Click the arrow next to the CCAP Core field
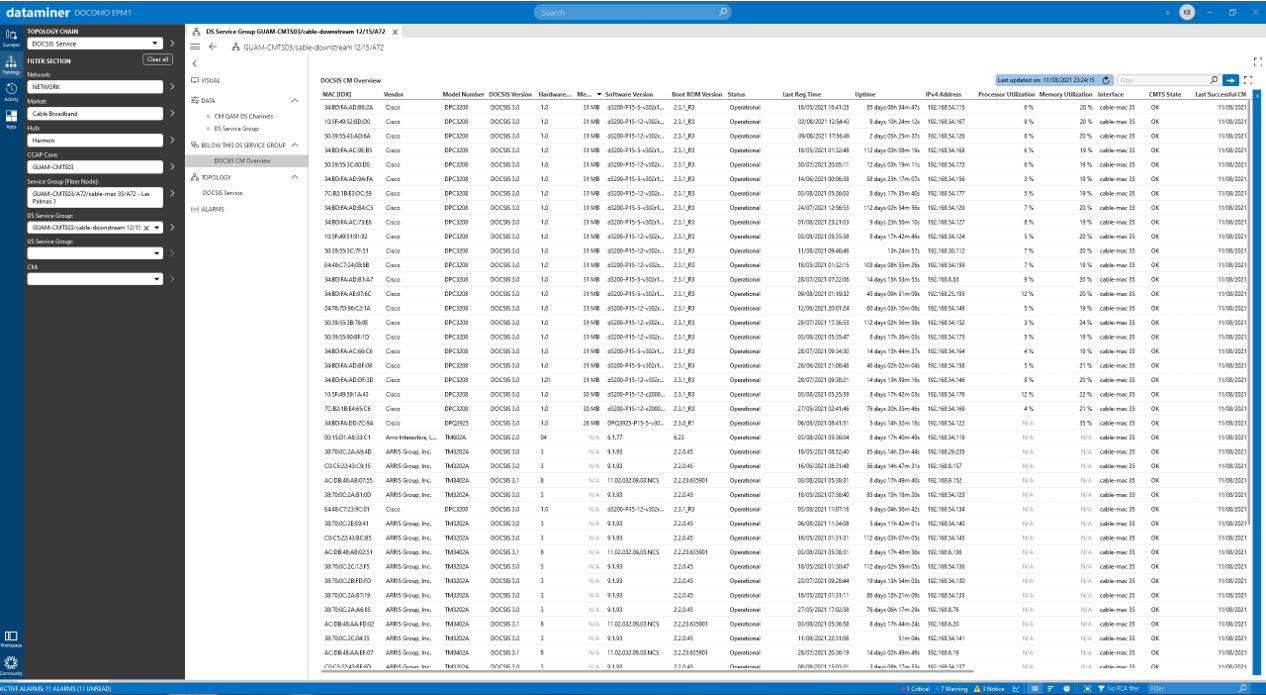 (172, 167)
